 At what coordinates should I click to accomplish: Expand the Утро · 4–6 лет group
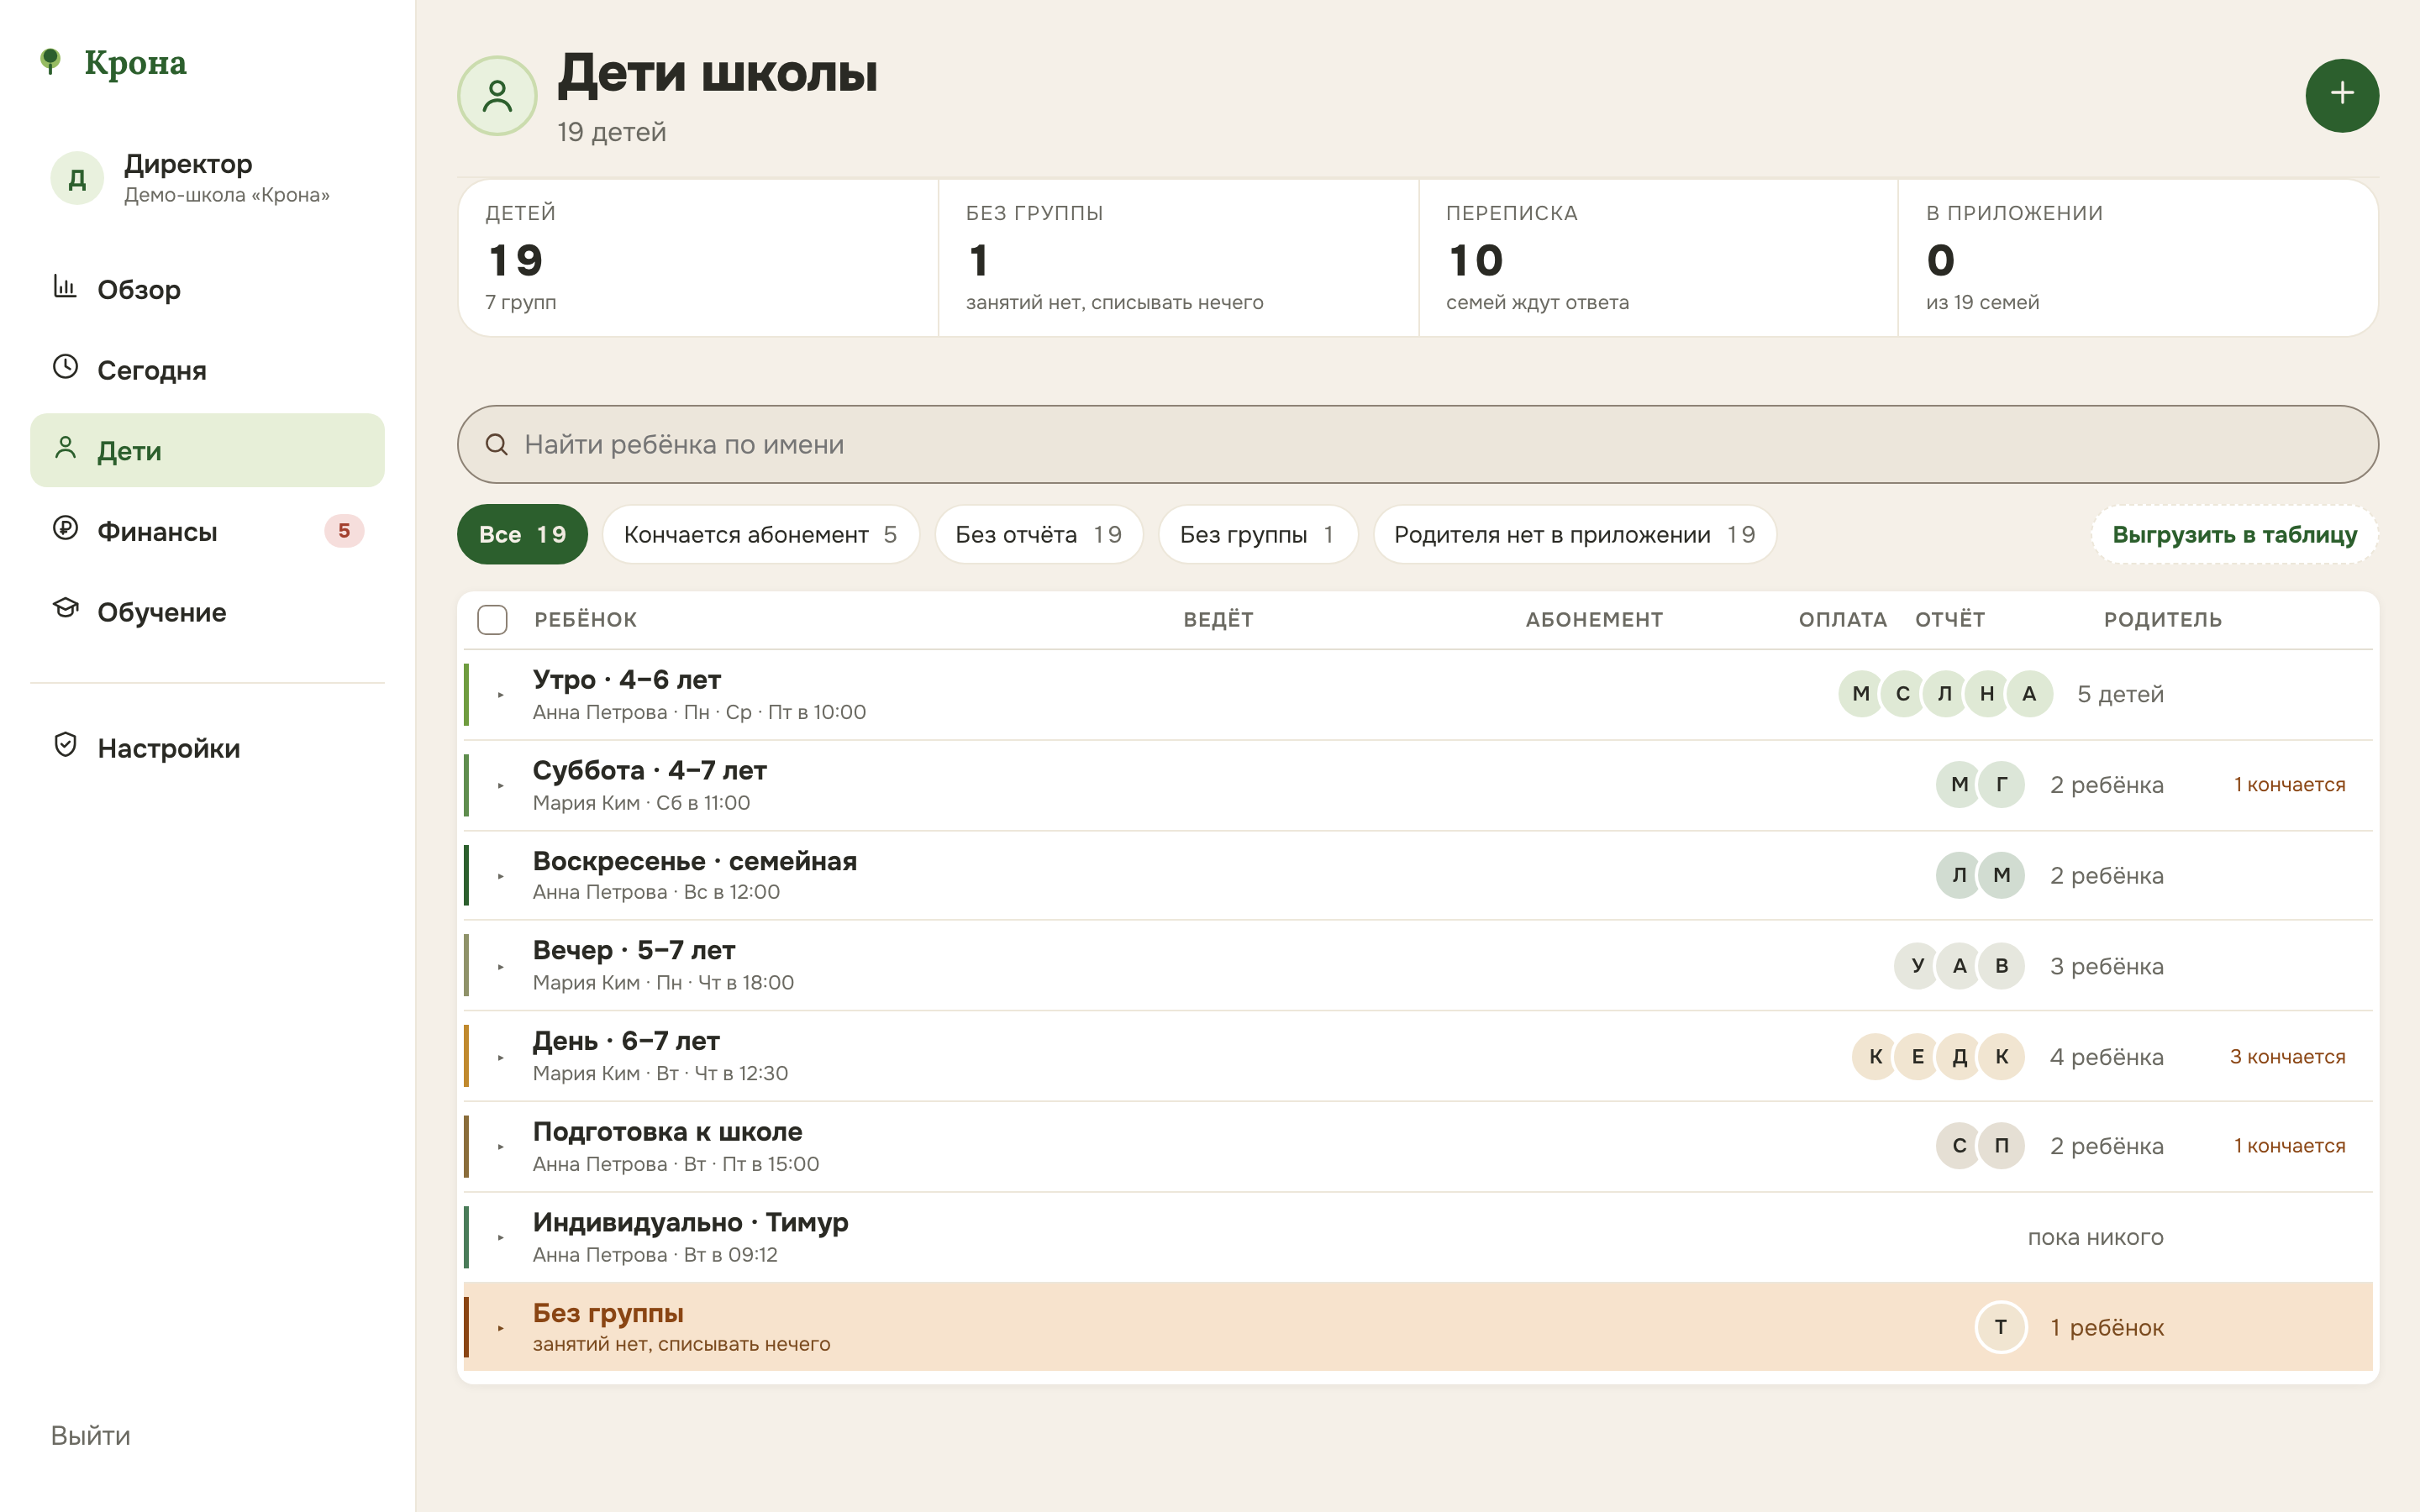(x=500, y=695)
